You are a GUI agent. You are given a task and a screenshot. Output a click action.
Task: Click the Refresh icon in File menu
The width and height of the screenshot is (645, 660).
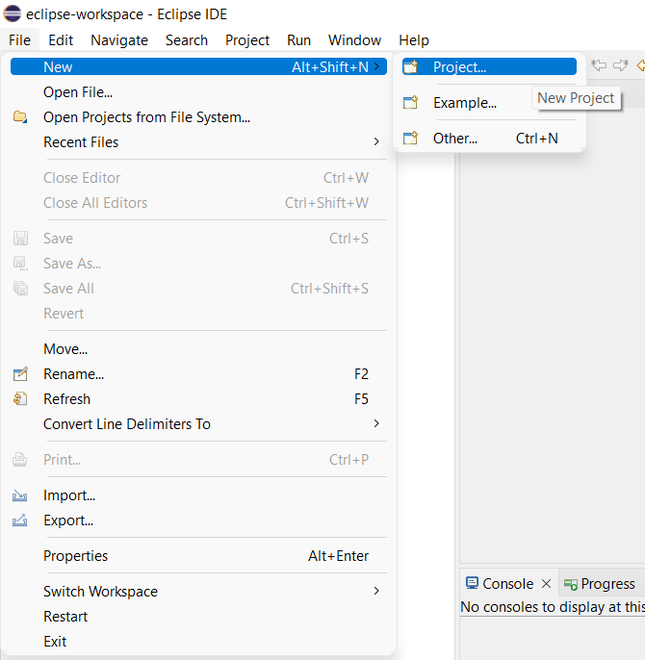[x=20, y=399]
